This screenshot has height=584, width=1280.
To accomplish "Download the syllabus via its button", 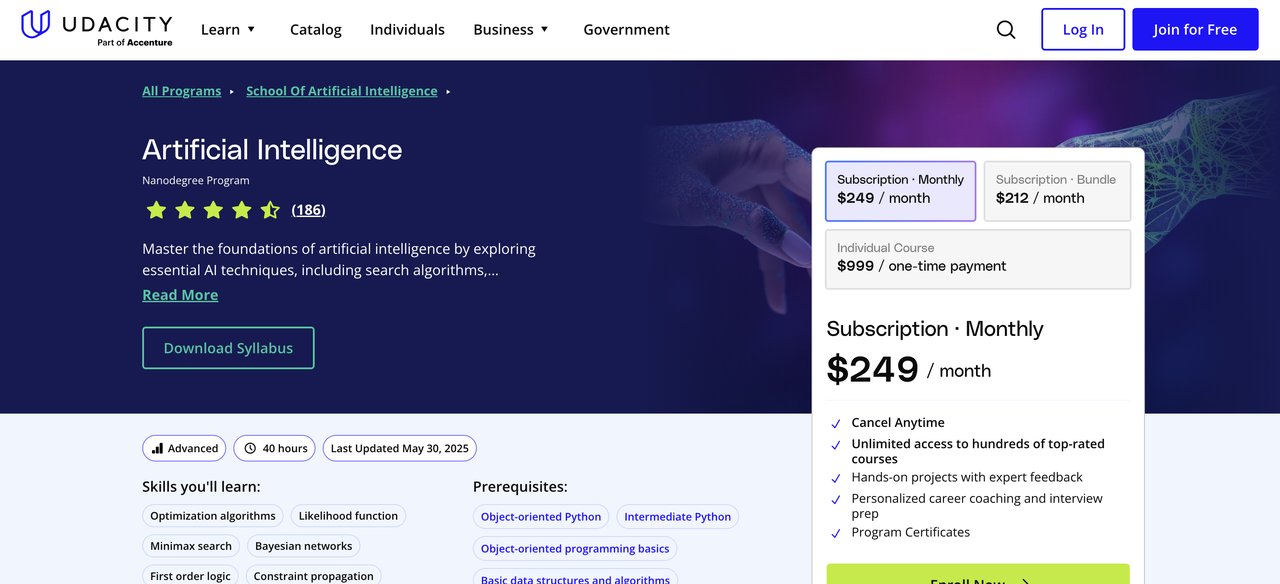I will click(228, 348).
